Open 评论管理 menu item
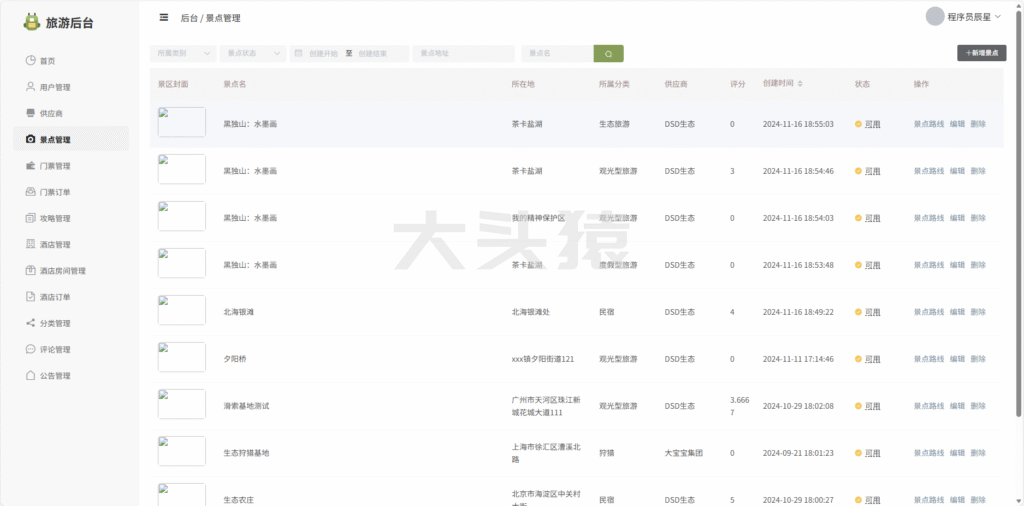 71,349
